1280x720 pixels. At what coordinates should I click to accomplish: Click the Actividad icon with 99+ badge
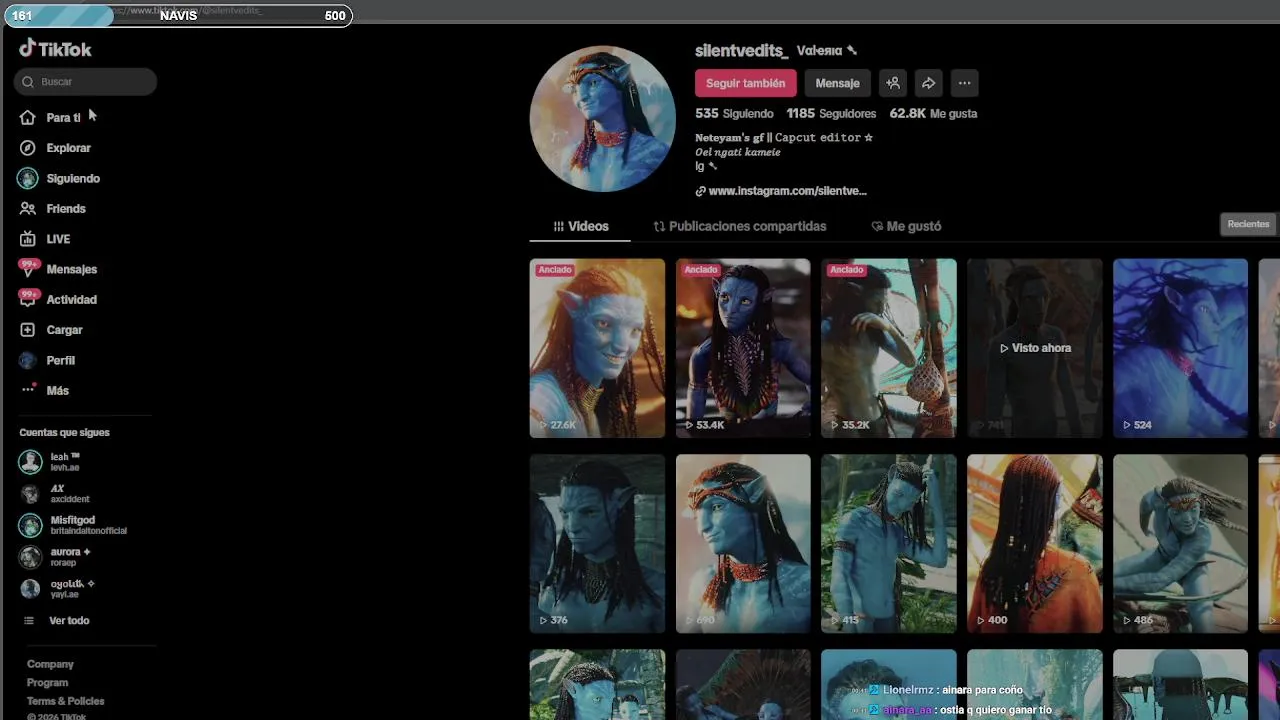tap(28, 298)
